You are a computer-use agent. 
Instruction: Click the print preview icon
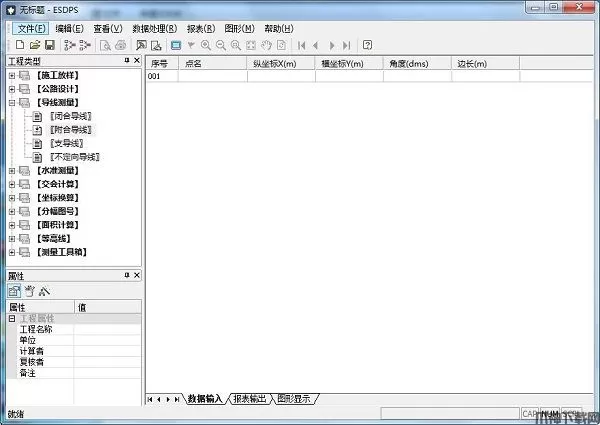[105, 45]
